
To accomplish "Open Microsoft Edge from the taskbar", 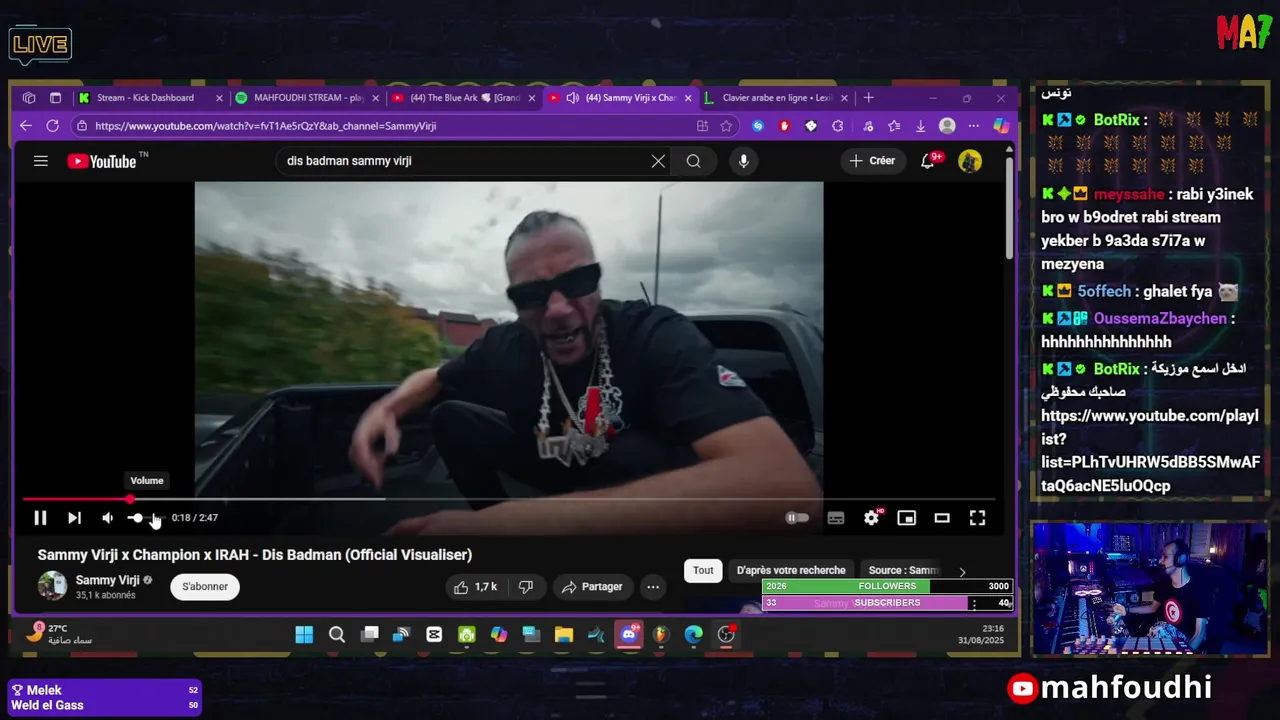I will pos(693,634).
